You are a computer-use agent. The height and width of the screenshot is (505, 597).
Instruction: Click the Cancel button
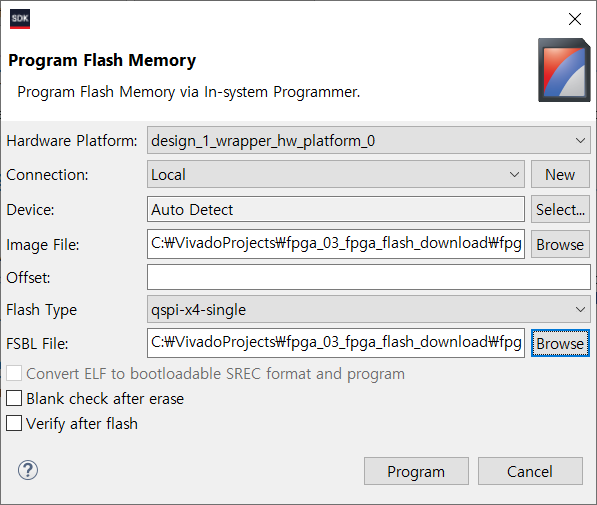(x=530, y=471)
